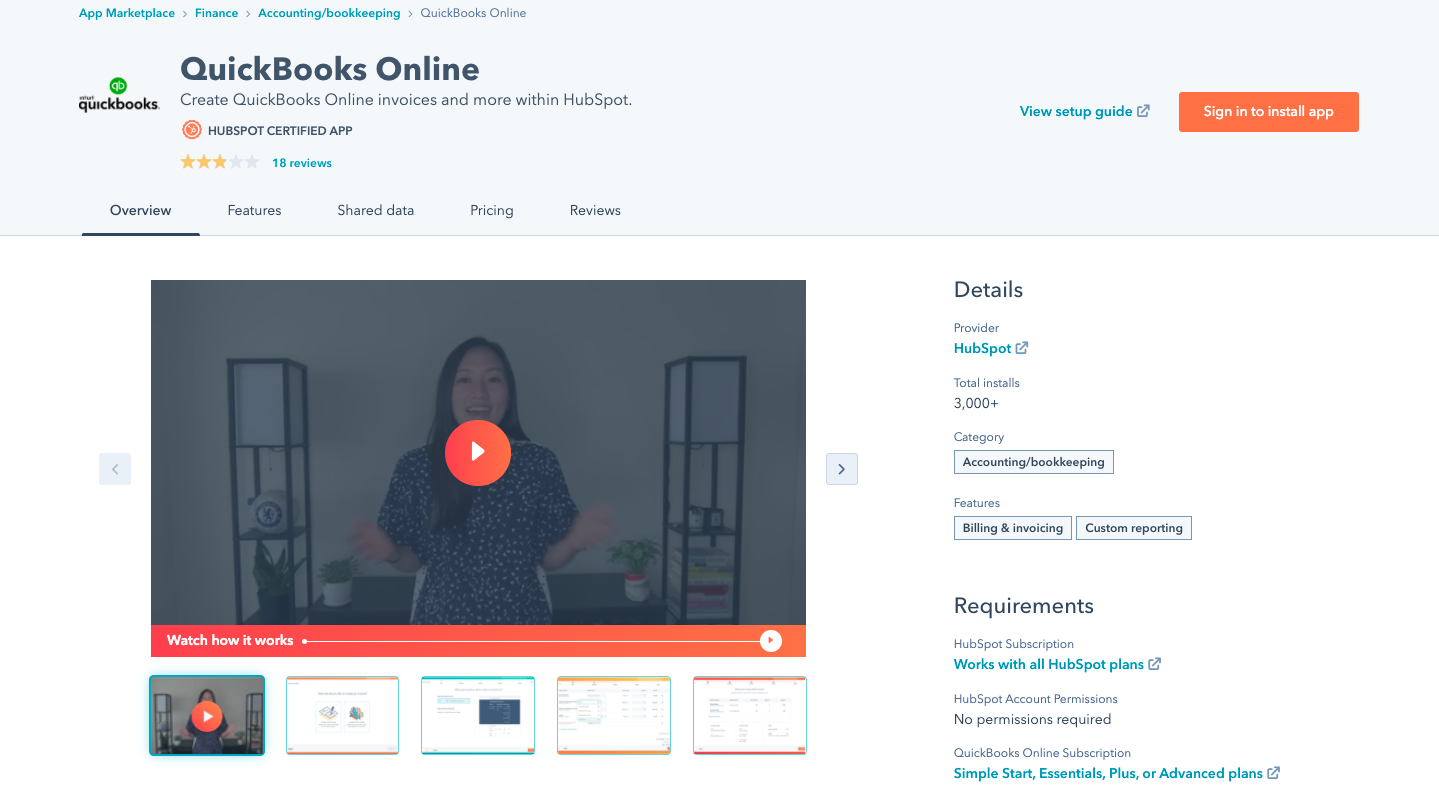Click the Requirements heading
The image size is (1439, 788).
(x=1024, y=606)
